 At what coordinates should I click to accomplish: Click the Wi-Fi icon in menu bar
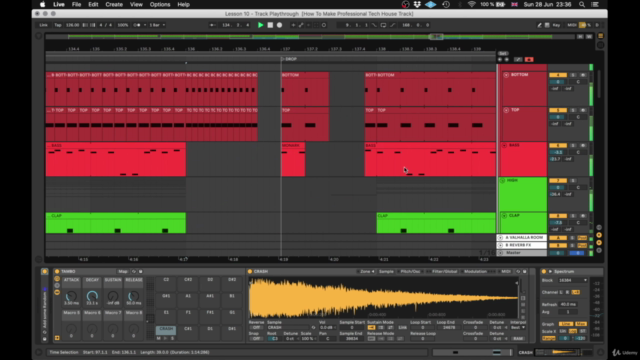coord(471,4)
